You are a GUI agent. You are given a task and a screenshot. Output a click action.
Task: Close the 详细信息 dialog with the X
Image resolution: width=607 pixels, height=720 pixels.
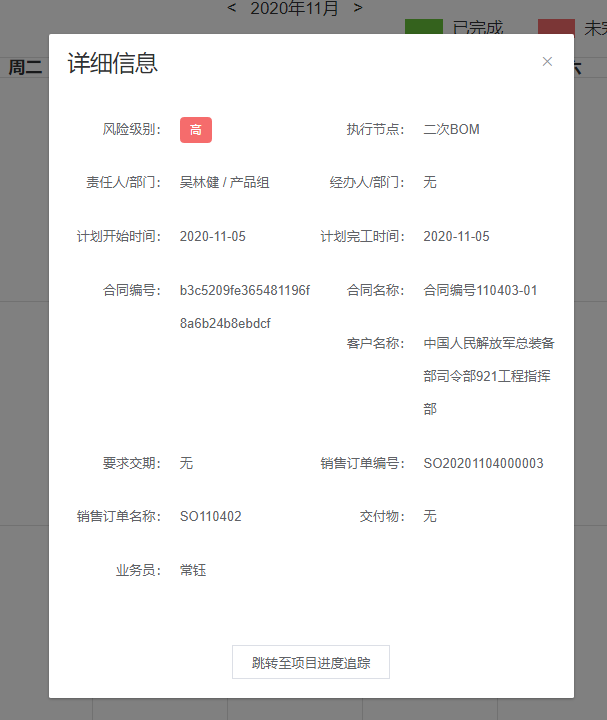pyautogui.click(x=547, y=62)
